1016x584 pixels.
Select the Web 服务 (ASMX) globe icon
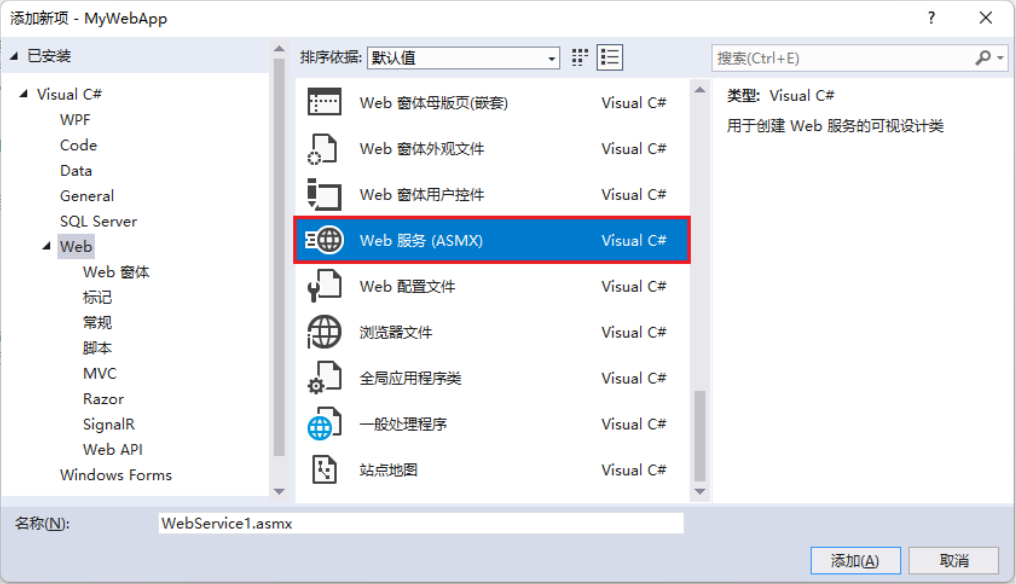point(324,240)
